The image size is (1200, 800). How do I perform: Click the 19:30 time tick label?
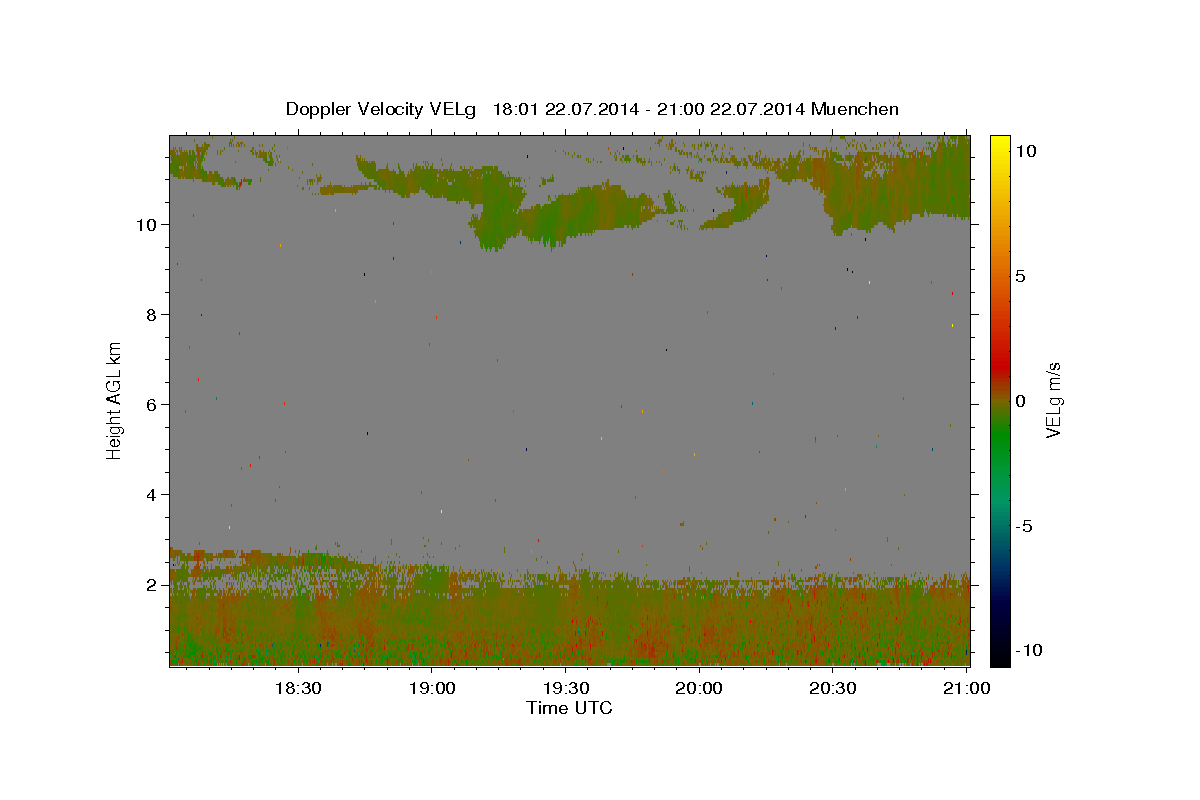coord(565,688)
